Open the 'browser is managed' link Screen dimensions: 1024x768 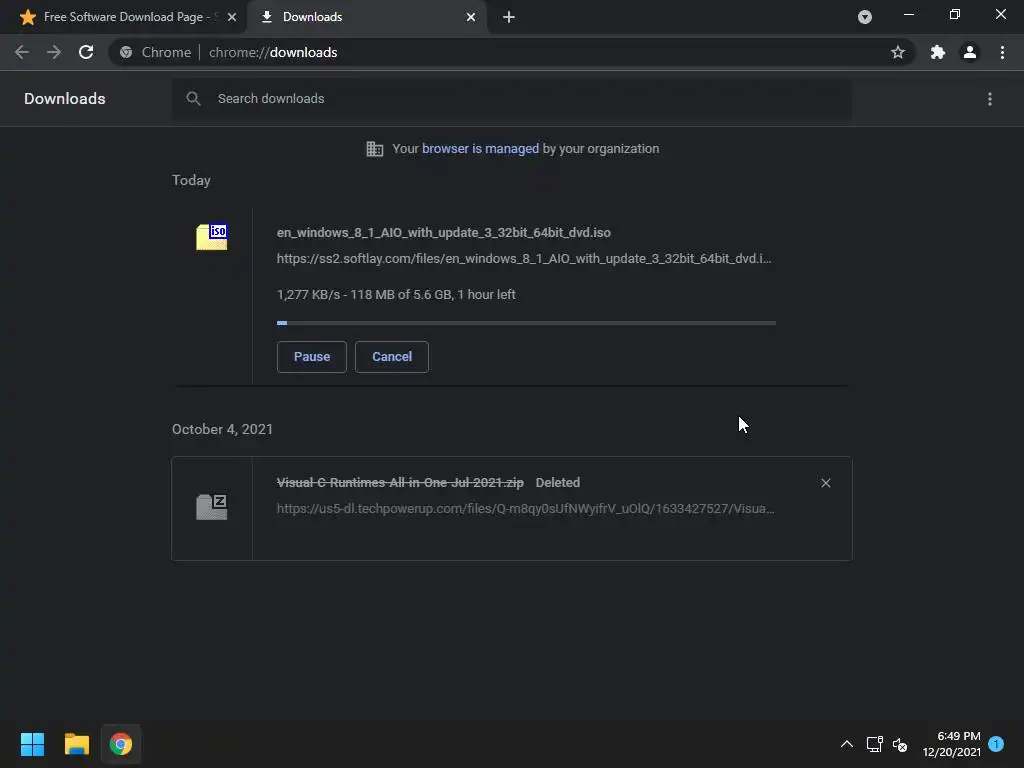click(480, 148)
